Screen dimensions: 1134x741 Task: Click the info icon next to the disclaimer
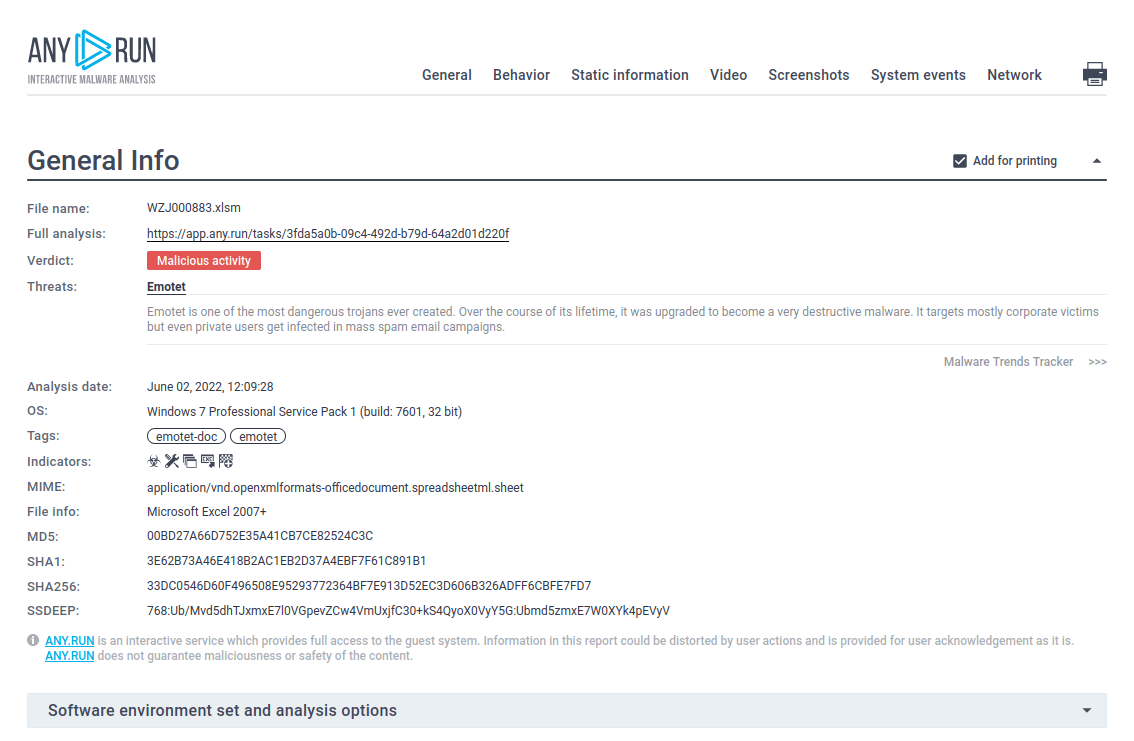click(x=33, y=640)
